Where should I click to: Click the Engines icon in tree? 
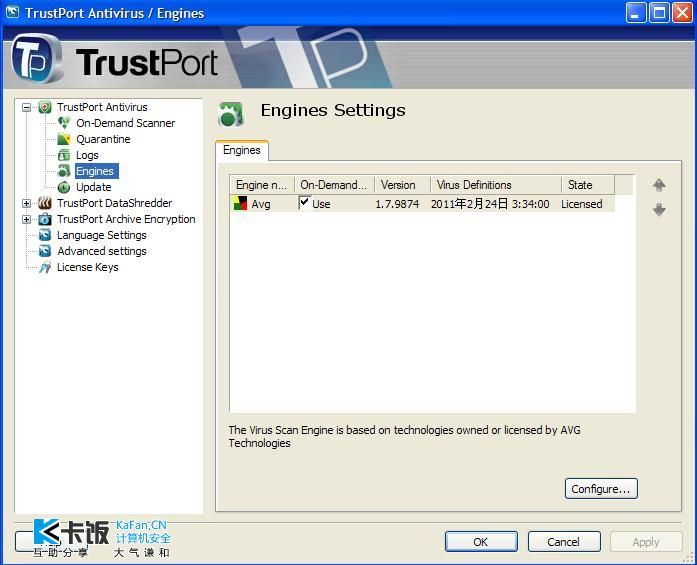click(x=64, y=171)
